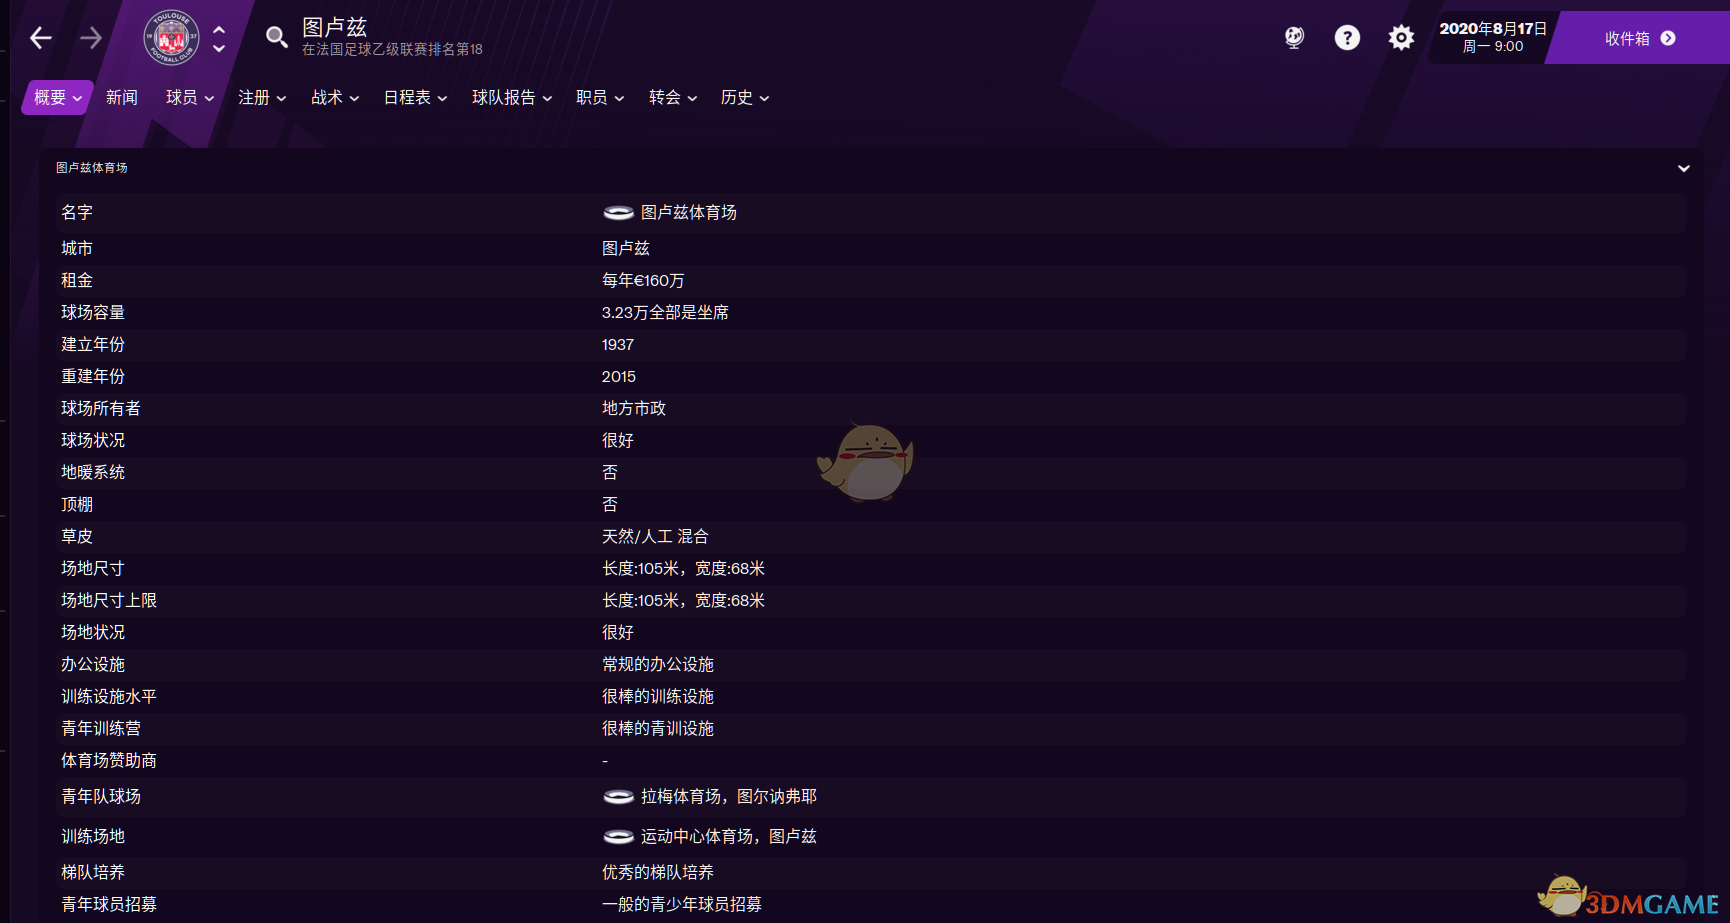Open the 图卢兹体育场 name link
This screenshot has height=923, width=1730.
689,212
